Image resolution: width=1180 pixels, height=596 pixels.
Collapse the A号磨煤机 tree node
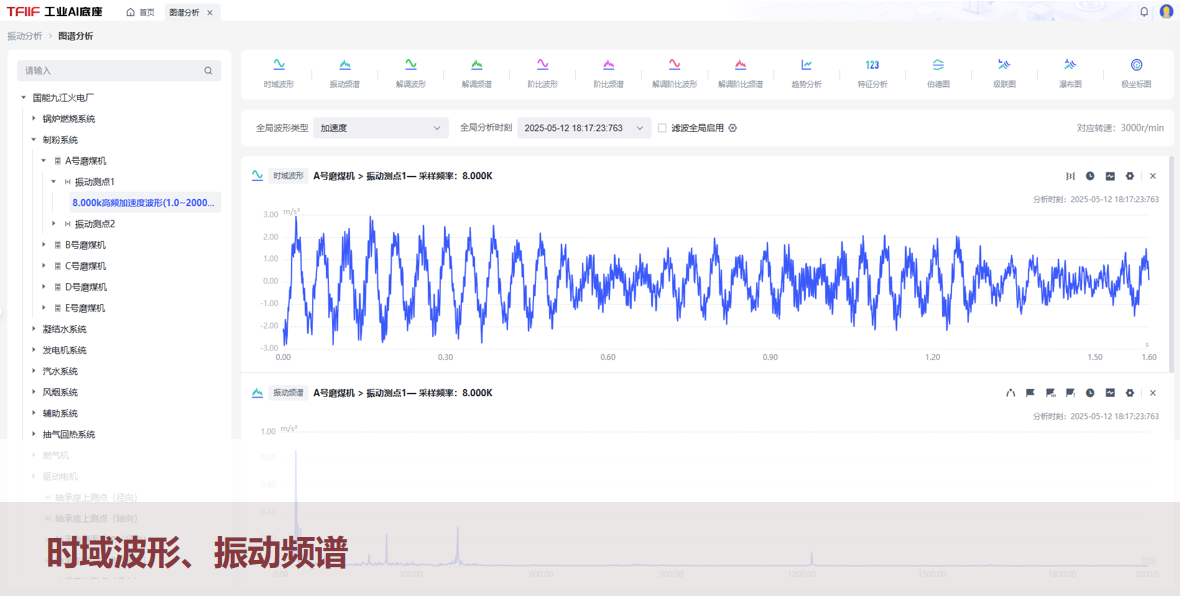[x=44, y=161]
